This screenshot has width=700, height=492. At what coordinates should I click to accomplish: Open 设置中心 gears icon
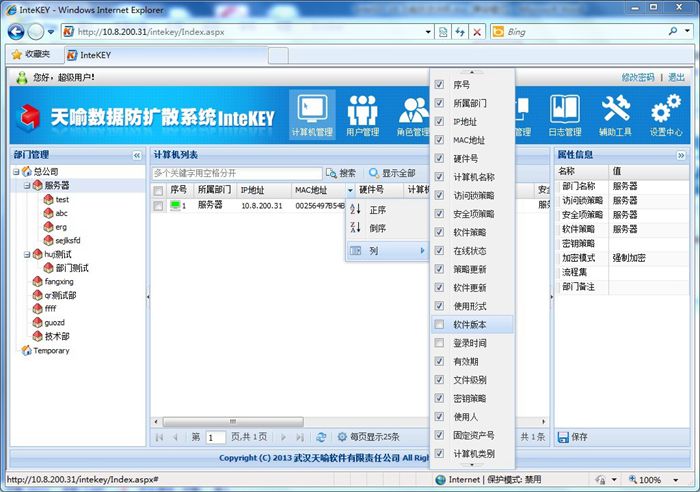(666, 115)
